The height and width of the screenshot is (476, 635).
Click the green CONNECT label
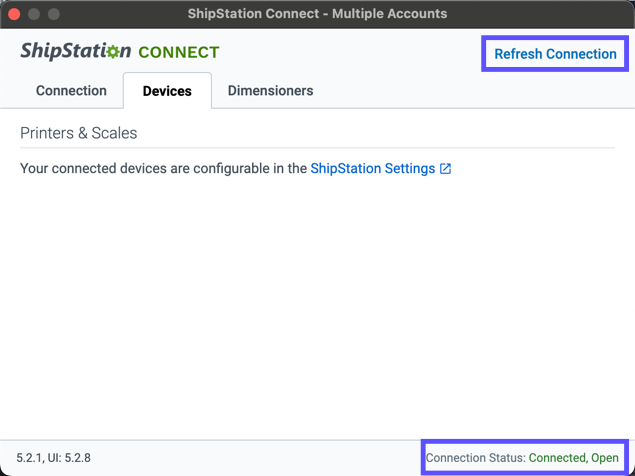coord(178,52)
